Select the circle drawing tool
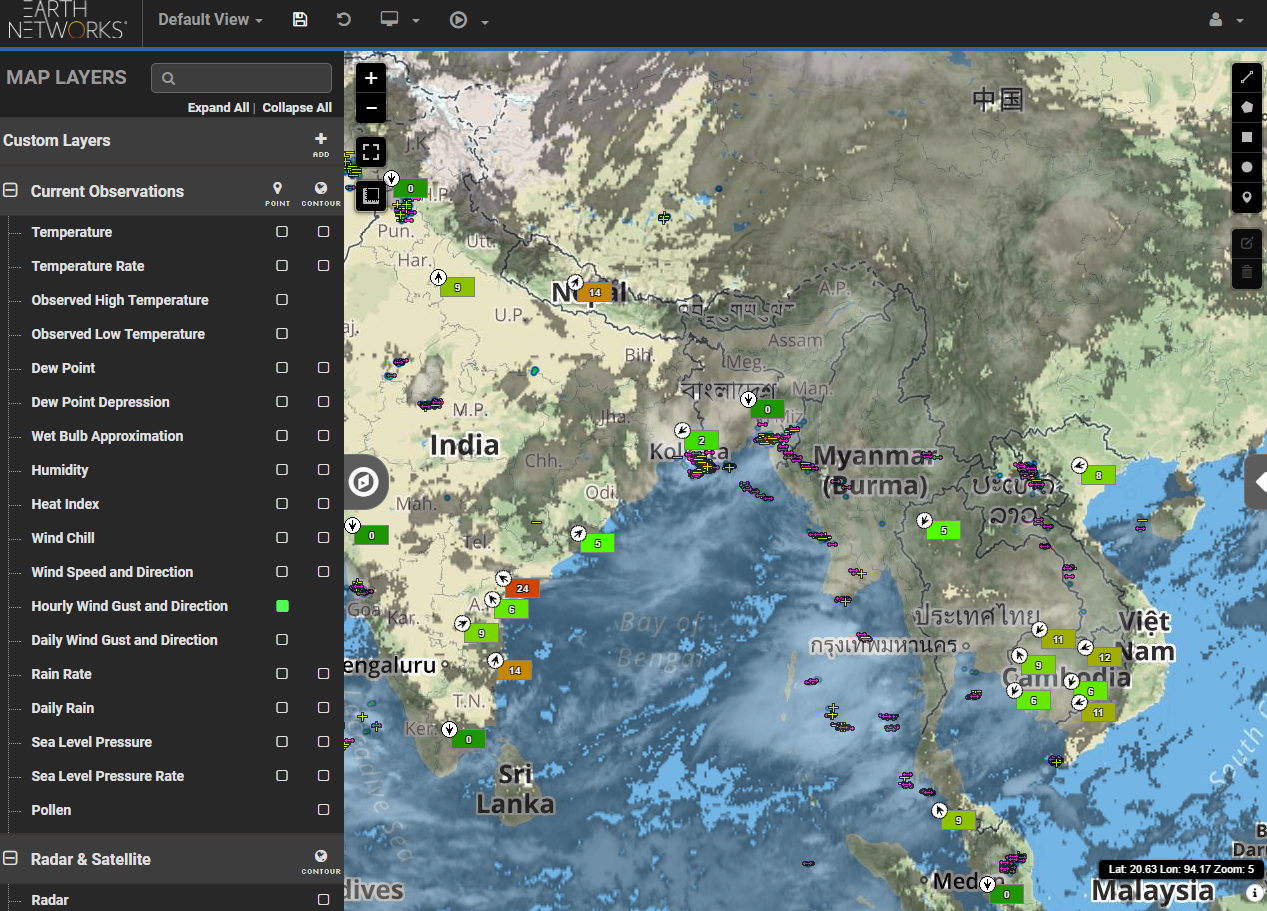The width and height of the screenshot is (1267, 911). click(x=1246, y=167)
